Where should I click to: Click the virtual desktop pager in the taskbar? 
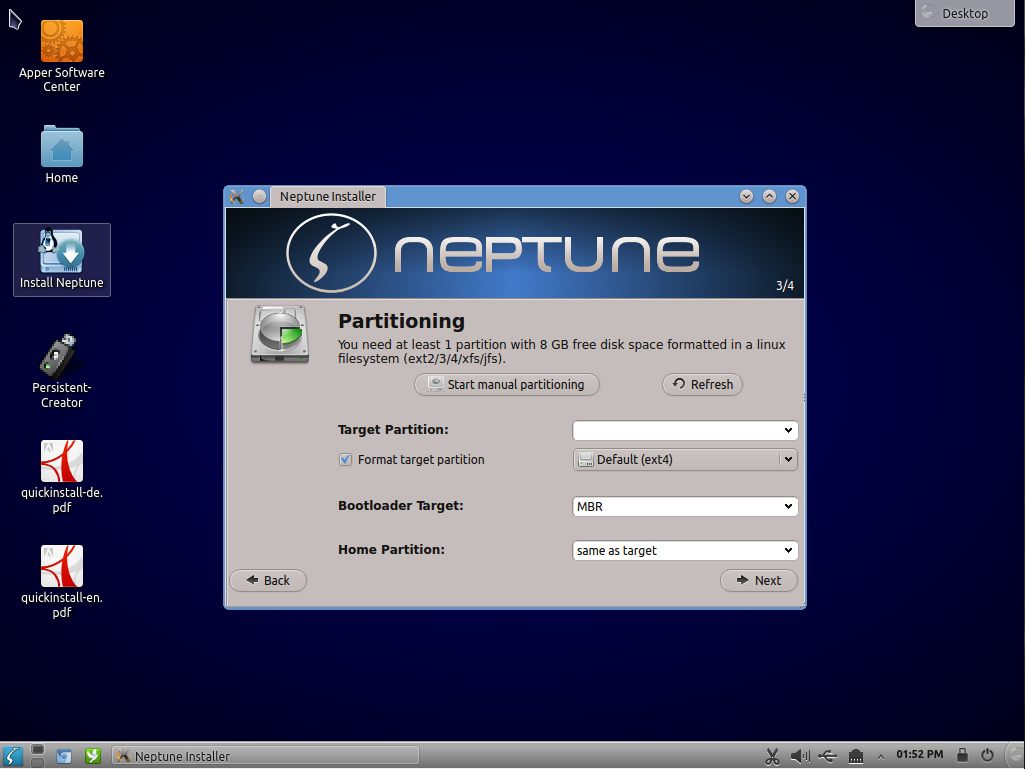38,756
